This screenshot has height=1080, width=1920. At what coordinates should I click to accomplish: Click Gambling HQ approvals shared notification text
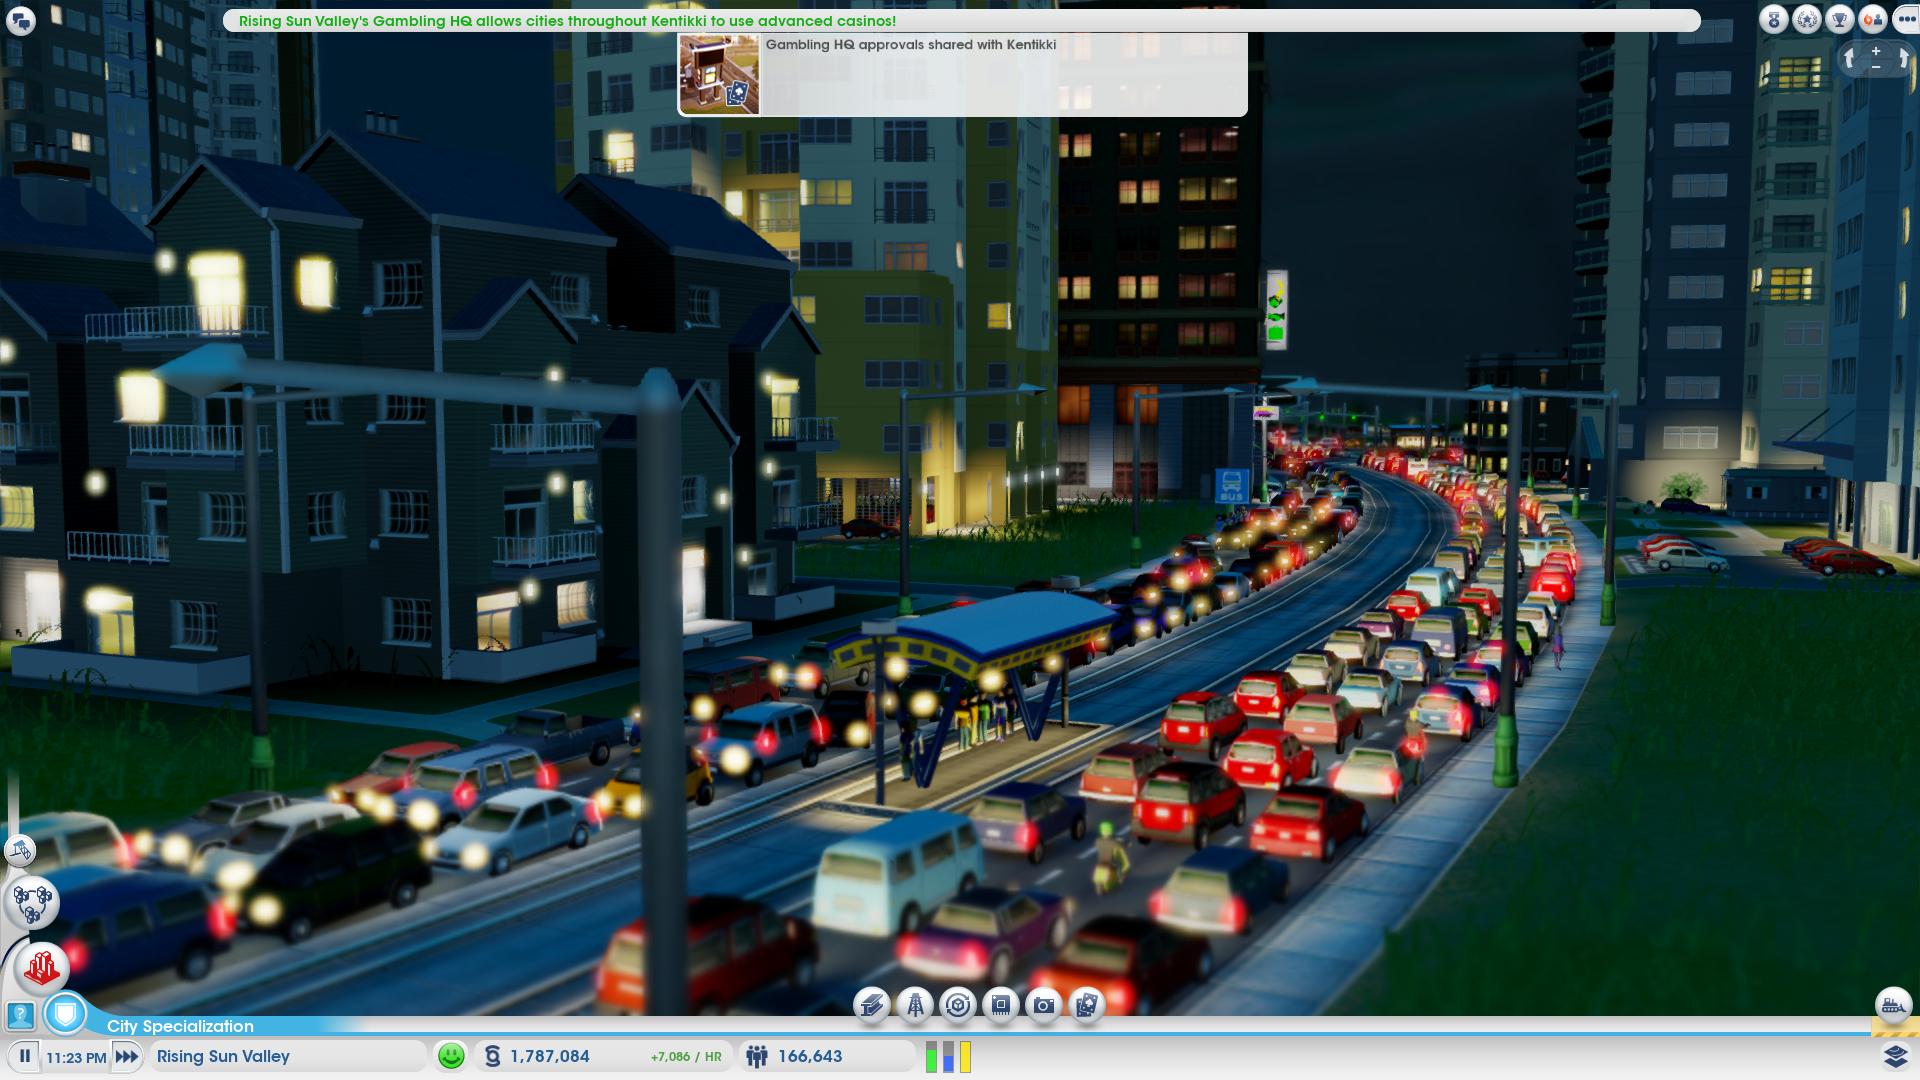pyautogui.click(x=911, y=45)
